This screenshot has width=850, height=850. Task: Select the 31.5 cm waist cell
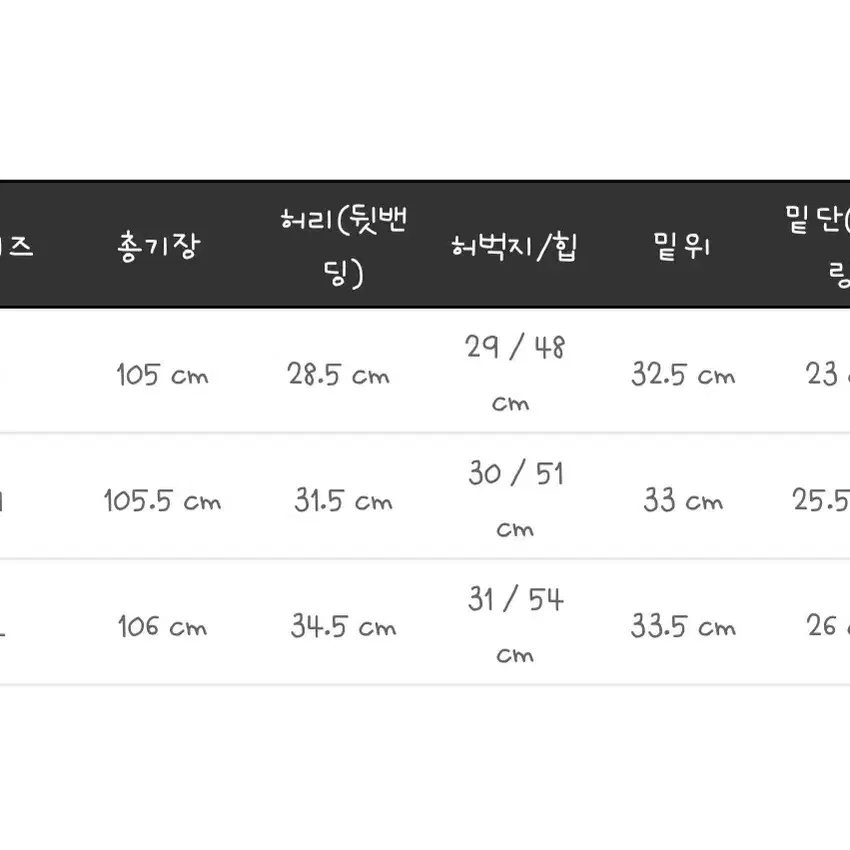click(343, 500)
